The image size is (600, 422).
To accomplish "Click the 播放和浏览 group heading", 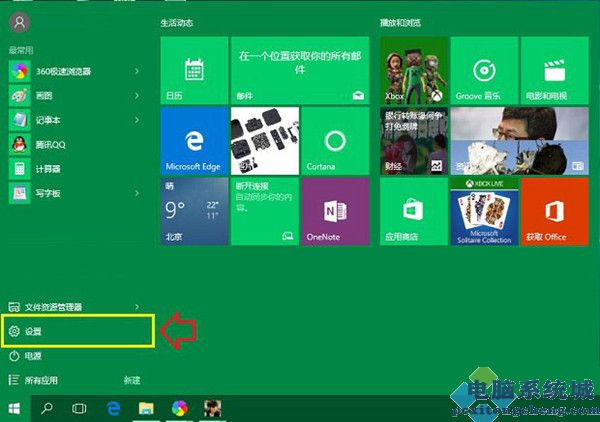I will (x=400, y=23).
